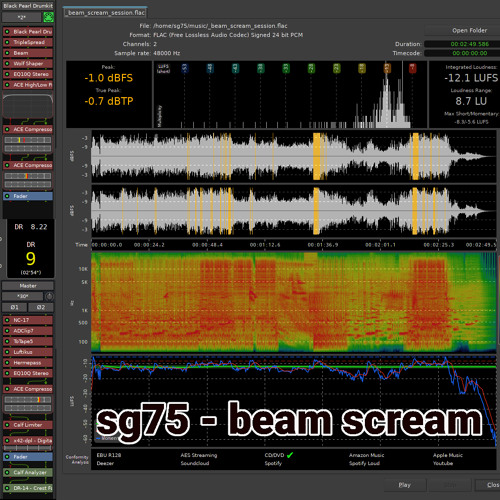Click the Soundcloud conformity entry
The width and height of the screenshot is (500, 500).
point(195,463)
